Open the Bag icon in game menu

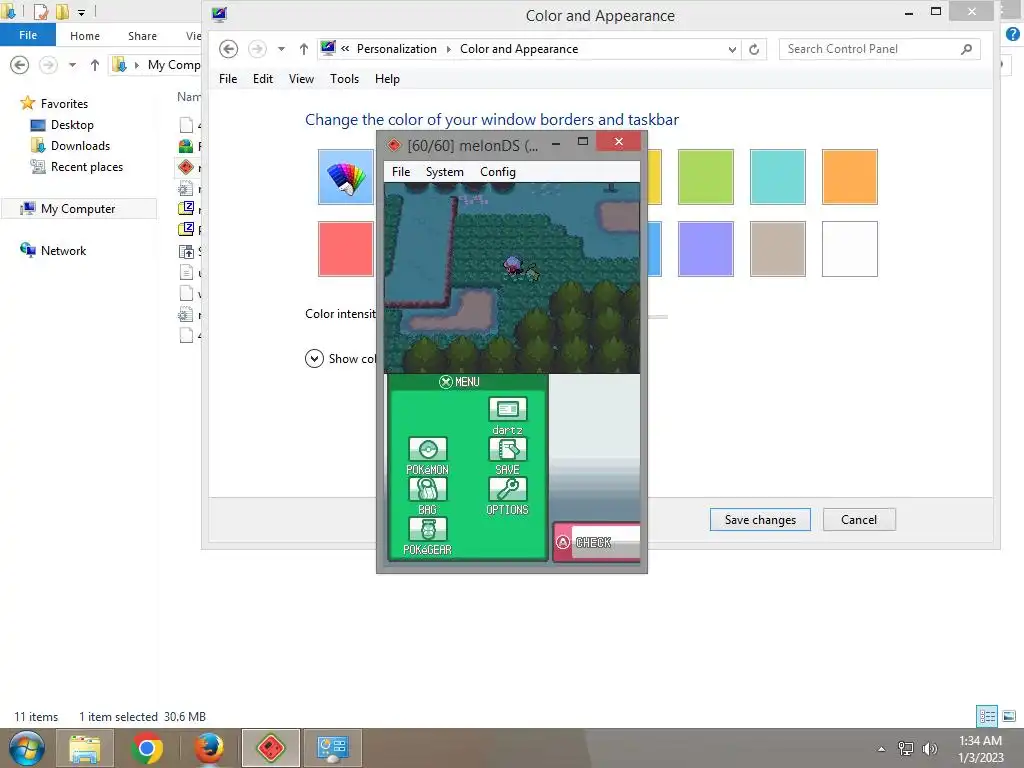pos(427,489)
